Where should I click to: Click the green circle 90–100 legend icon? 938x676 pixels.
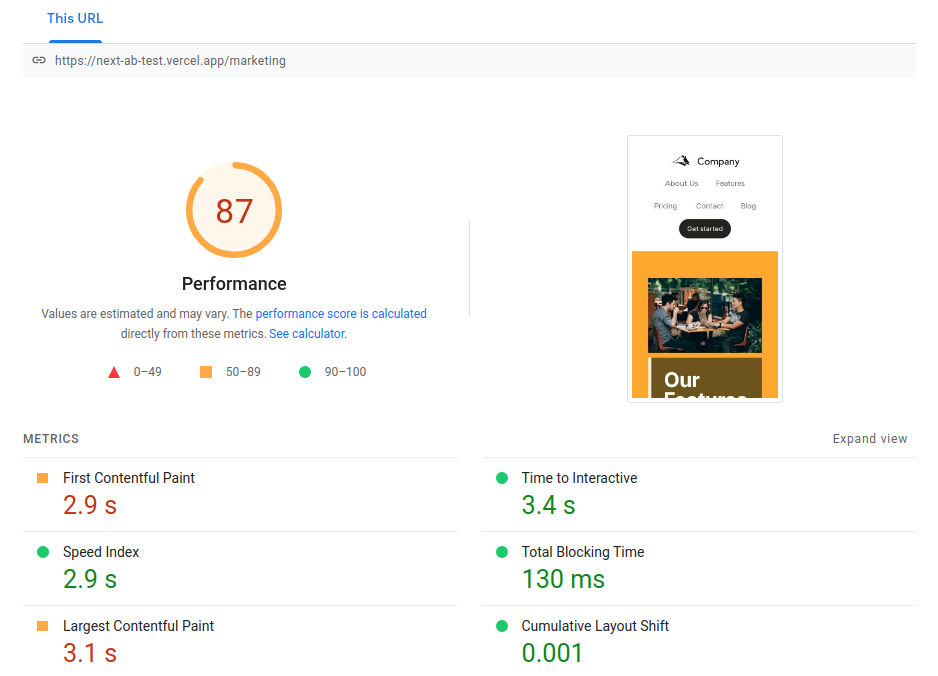305,372
